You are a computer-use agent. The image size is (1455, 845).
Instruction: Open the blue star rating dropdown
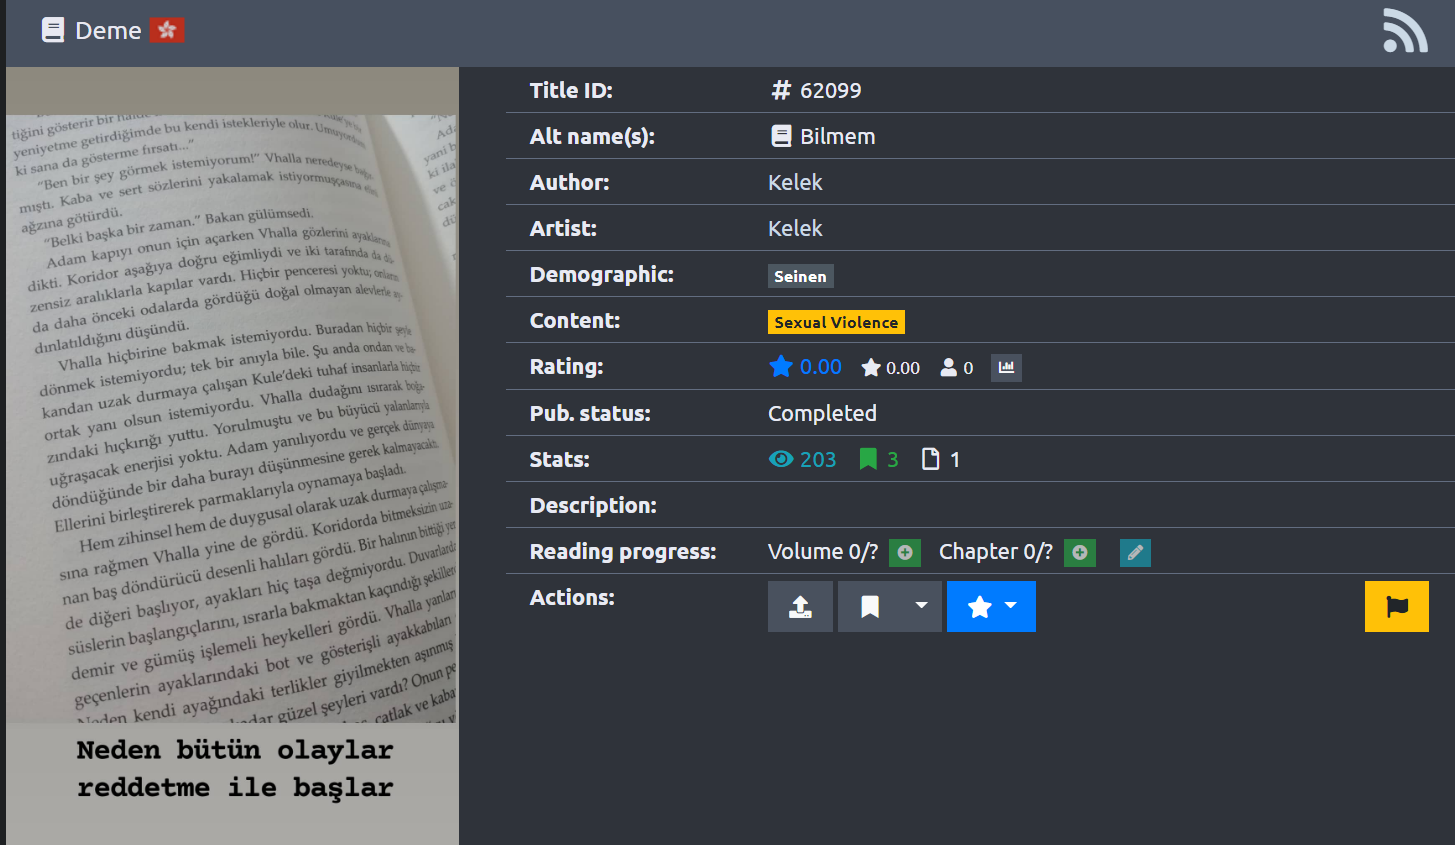(x=991, y=606)
